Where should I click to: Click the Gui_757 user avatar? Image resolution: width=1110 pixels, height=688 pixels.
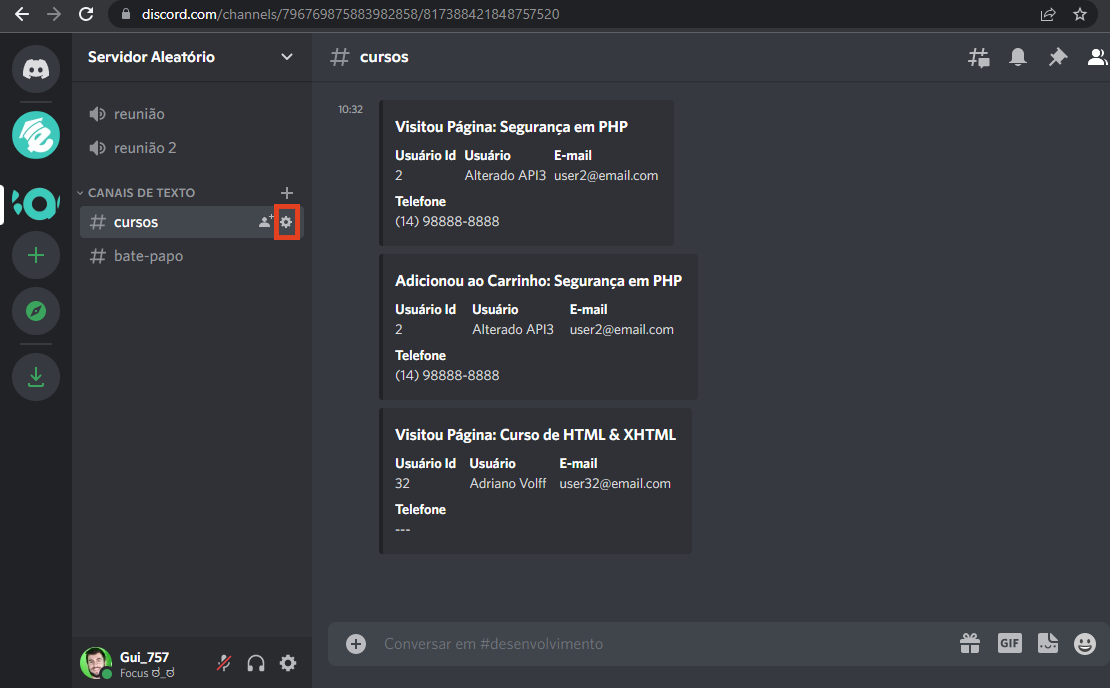click(96, 663)
